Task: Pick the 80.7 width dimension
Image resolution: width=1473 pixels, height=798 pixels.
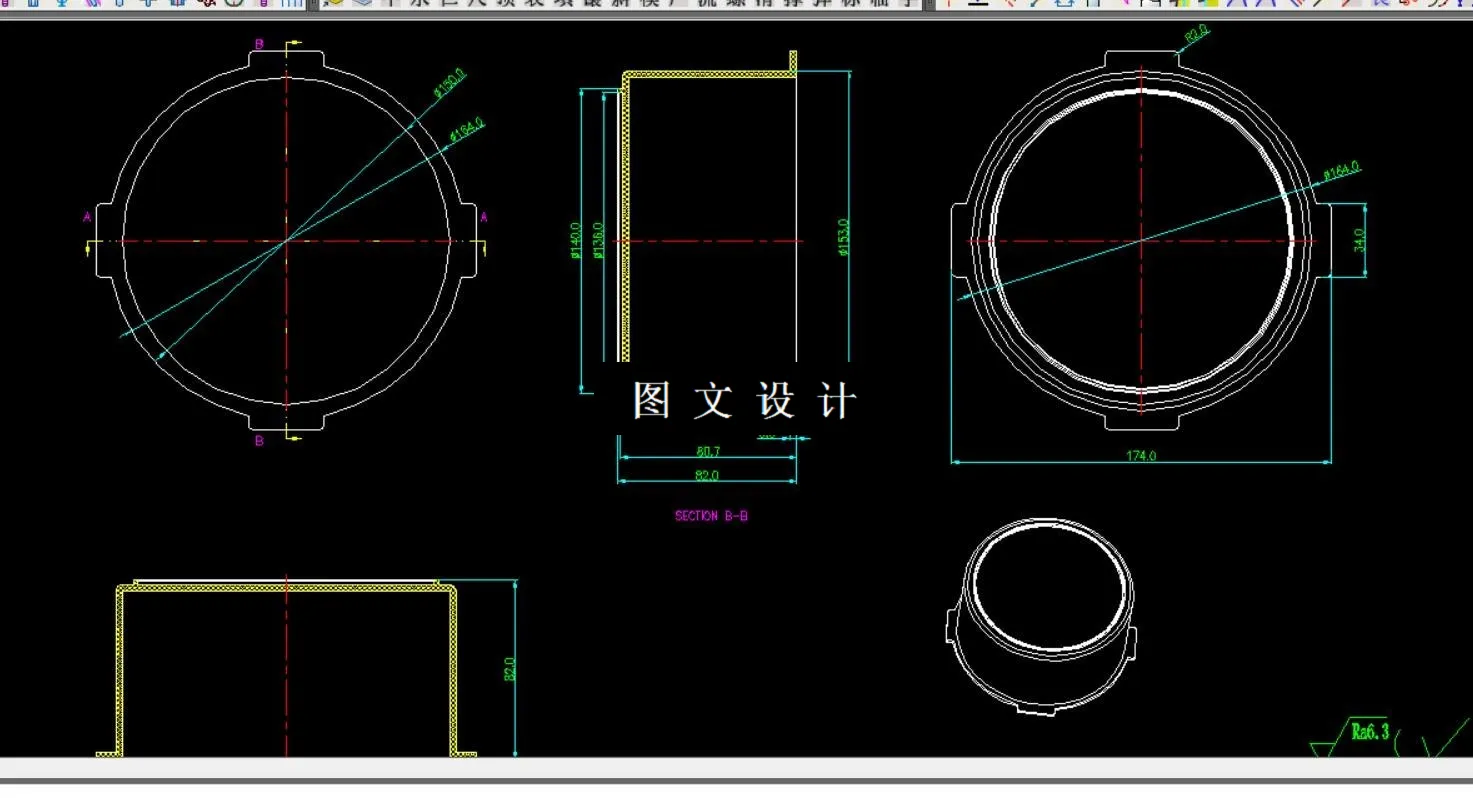Action: pyautogui.click(x=708, y=451)
